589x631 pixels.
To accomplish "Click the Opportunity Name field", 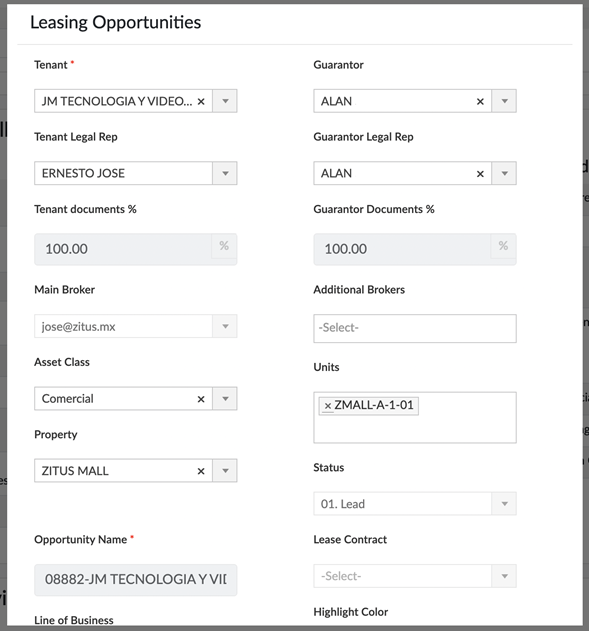I will click(136, 580).
